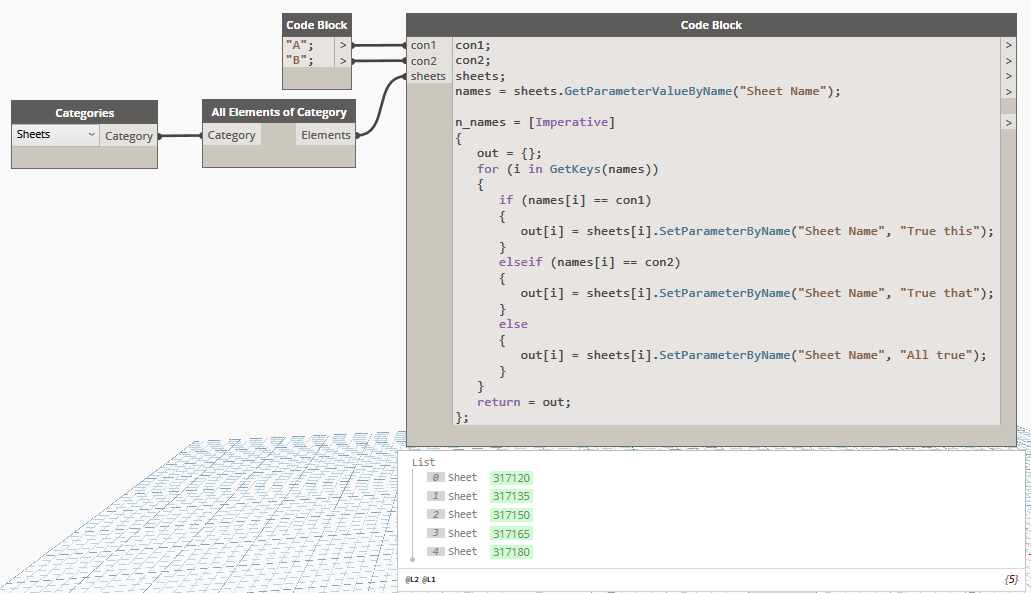Click the "B" output port arrow
Screen dimensions: 1031x593
point(343,60)
